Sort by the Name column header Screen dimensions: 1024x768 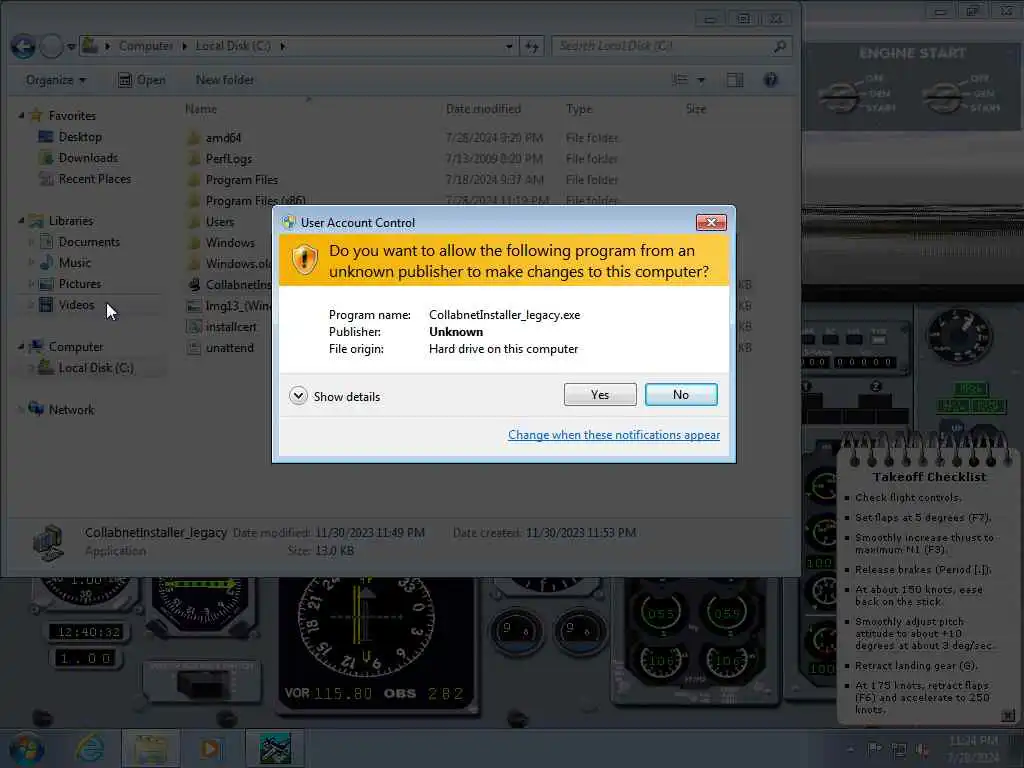click(200, 109)
